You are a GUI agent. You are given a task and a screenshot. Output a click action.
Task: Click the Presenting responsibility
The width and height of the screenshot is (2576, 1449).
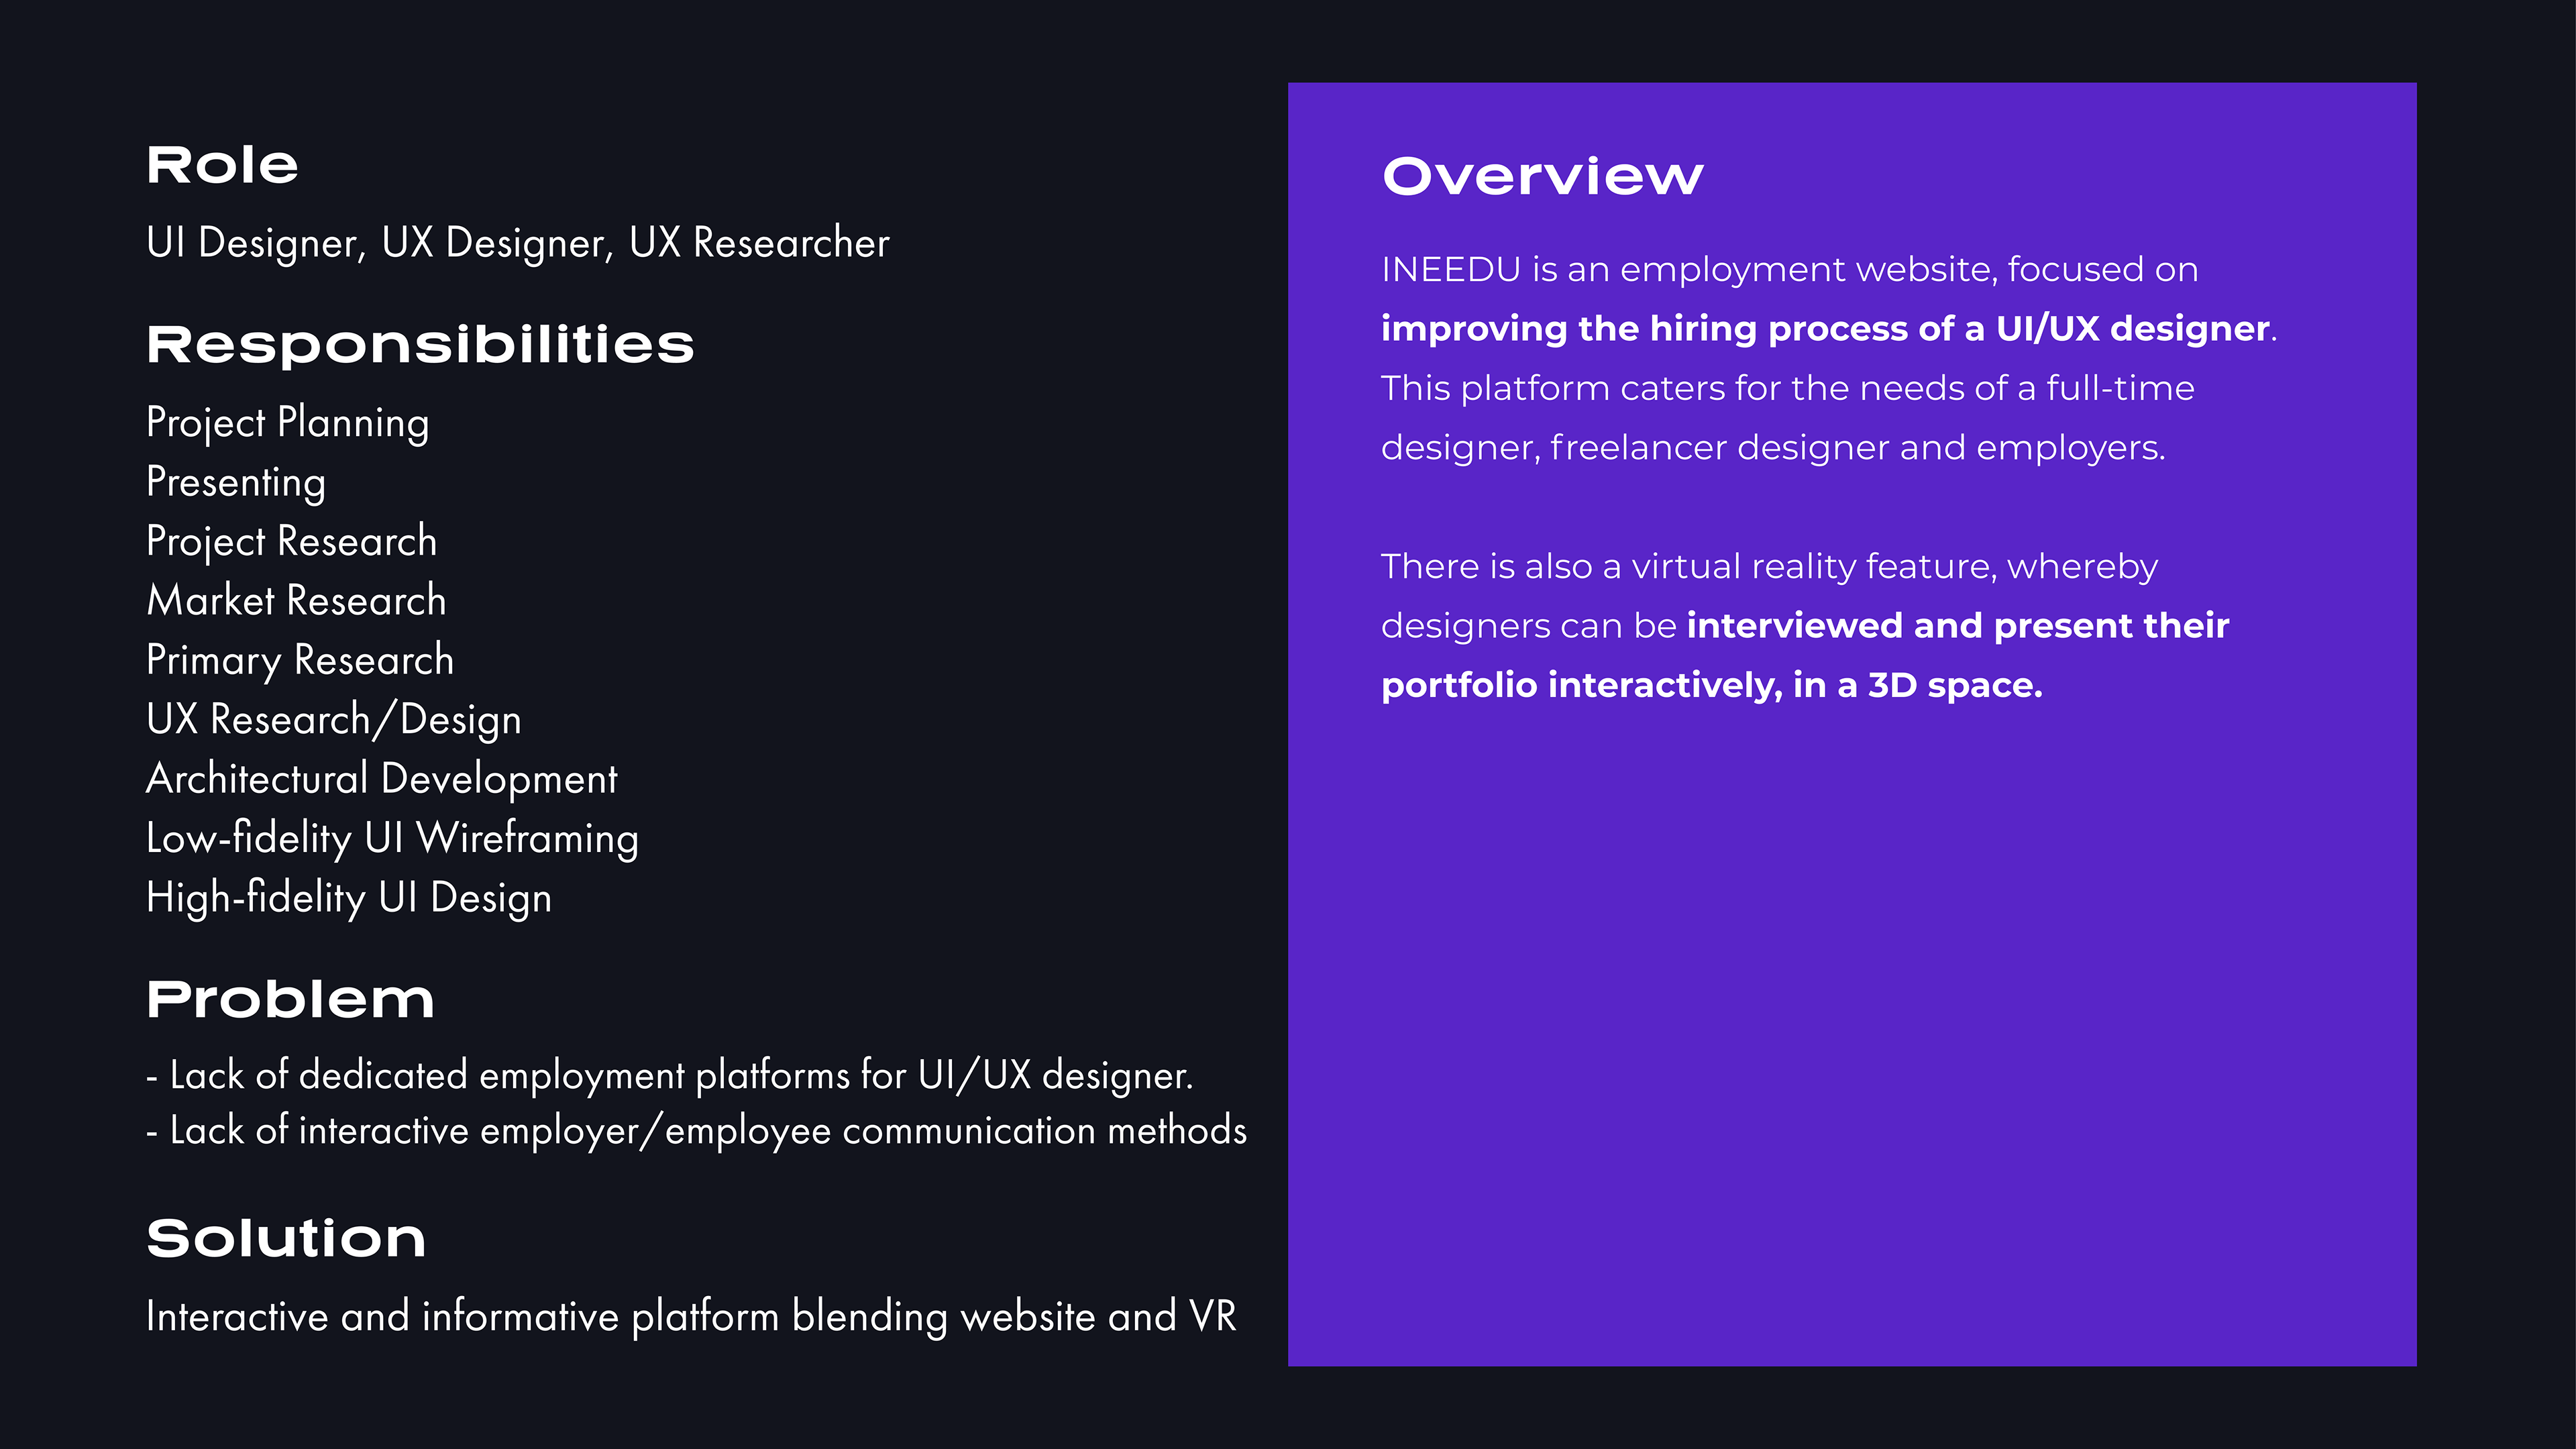pos(236,482)
